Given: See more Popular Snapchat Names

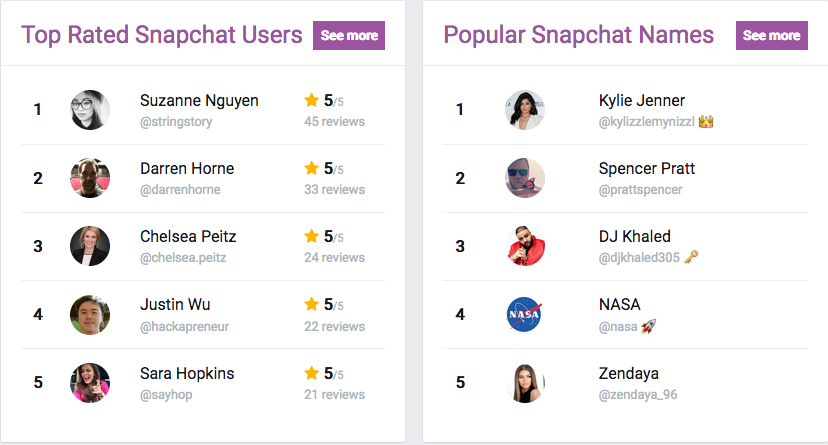Looking at the screenshot, I should pos(771,35).
